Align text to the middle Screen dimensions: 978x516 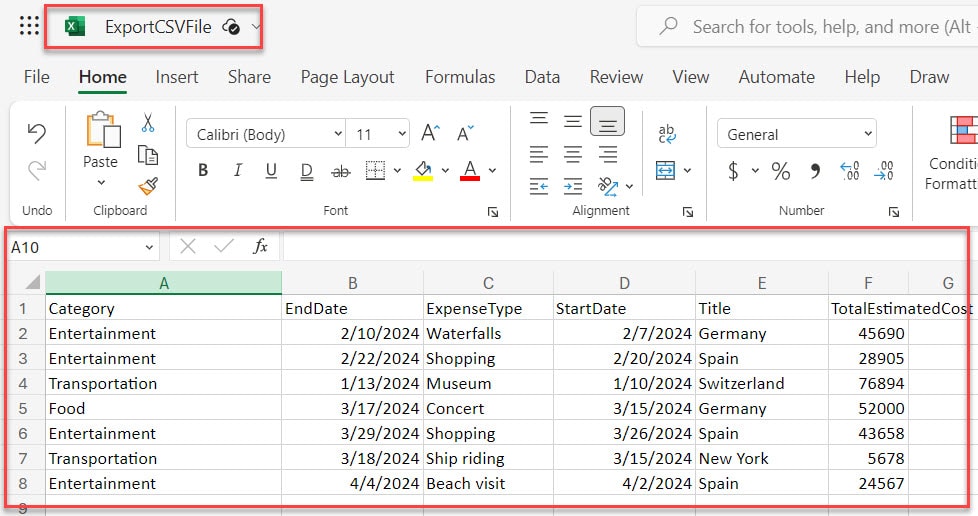coord(573,121)
